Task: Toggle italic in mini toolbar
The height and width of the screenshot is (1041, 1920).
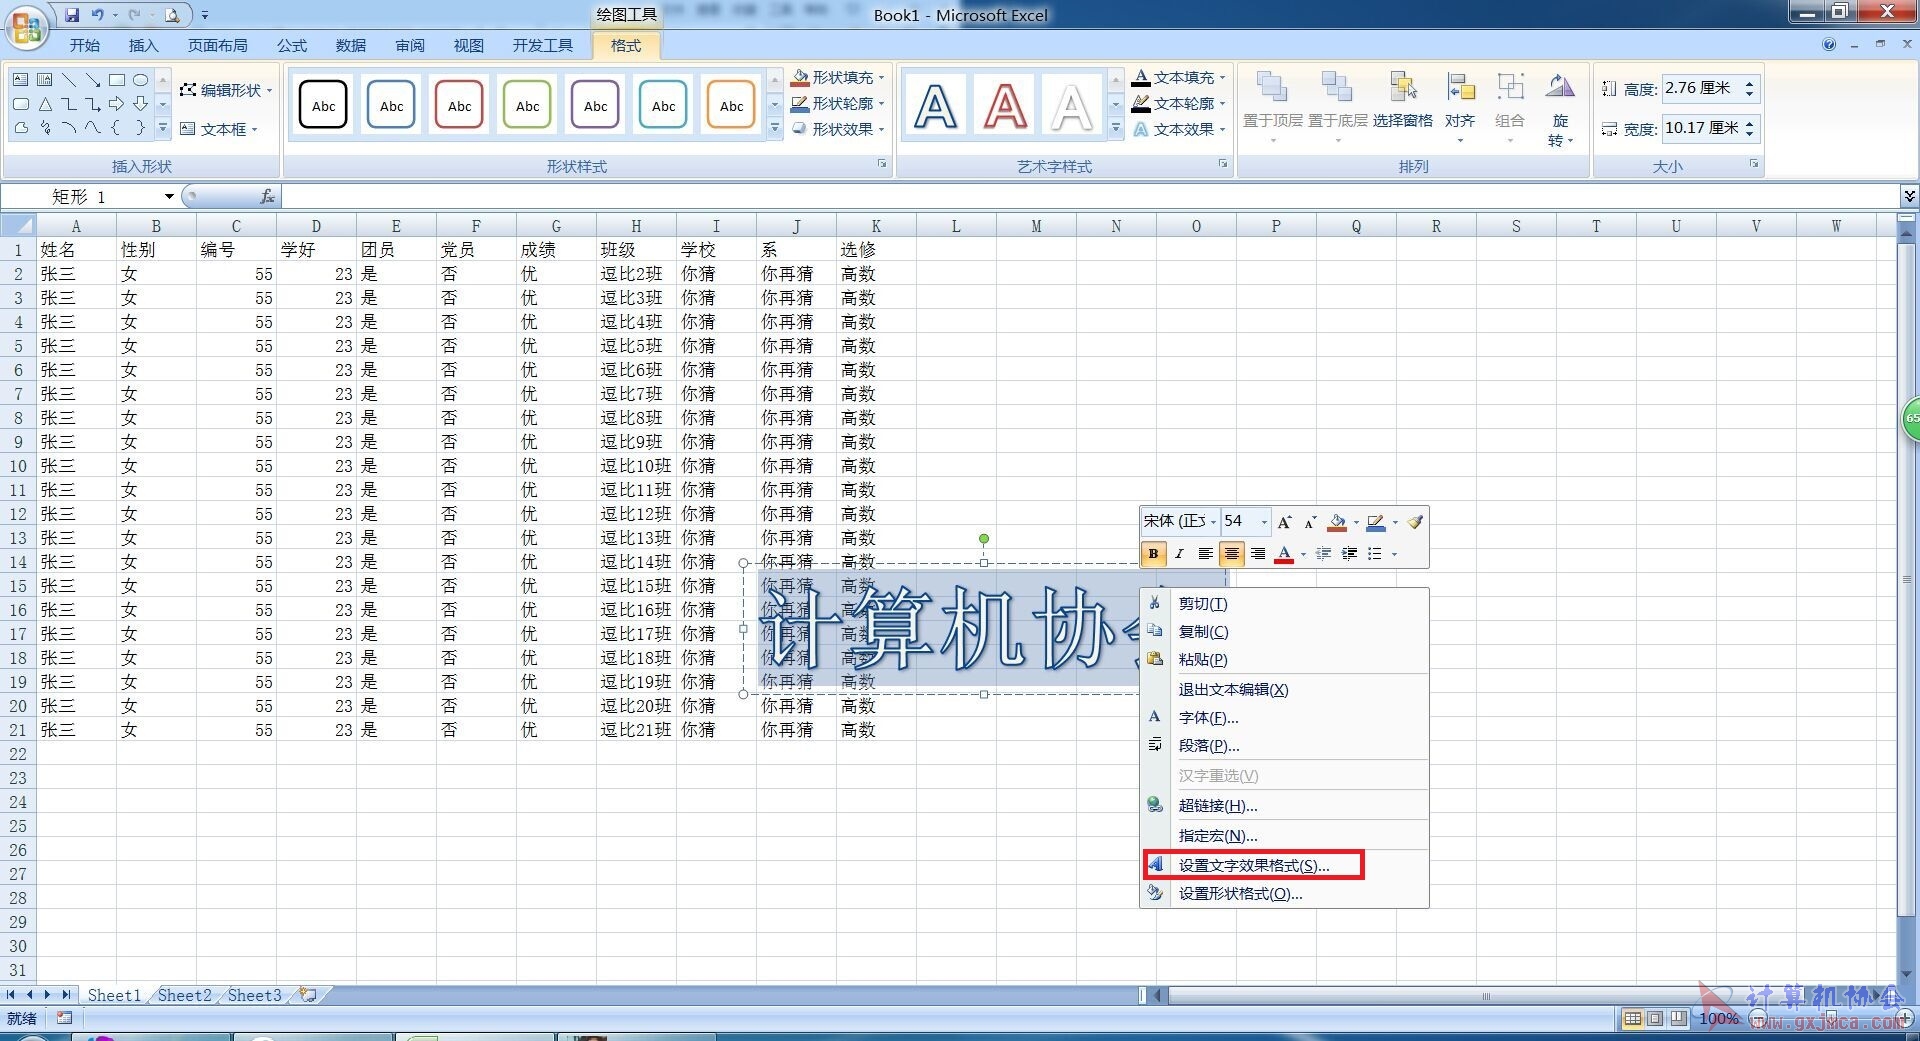Action: pos(1180,554)
